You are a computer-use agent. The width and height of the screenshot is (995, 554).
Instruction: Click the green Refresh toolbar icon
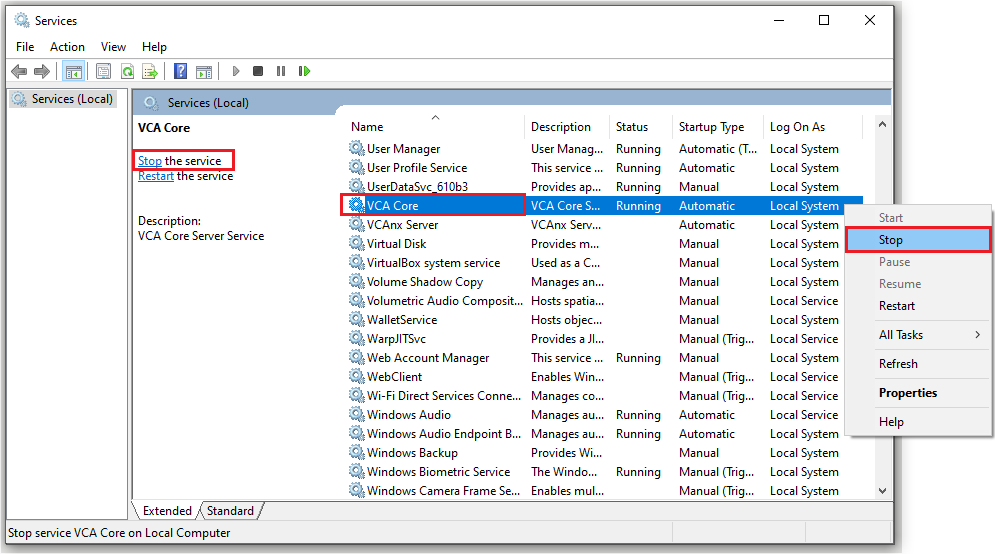(x=127, y=71)
